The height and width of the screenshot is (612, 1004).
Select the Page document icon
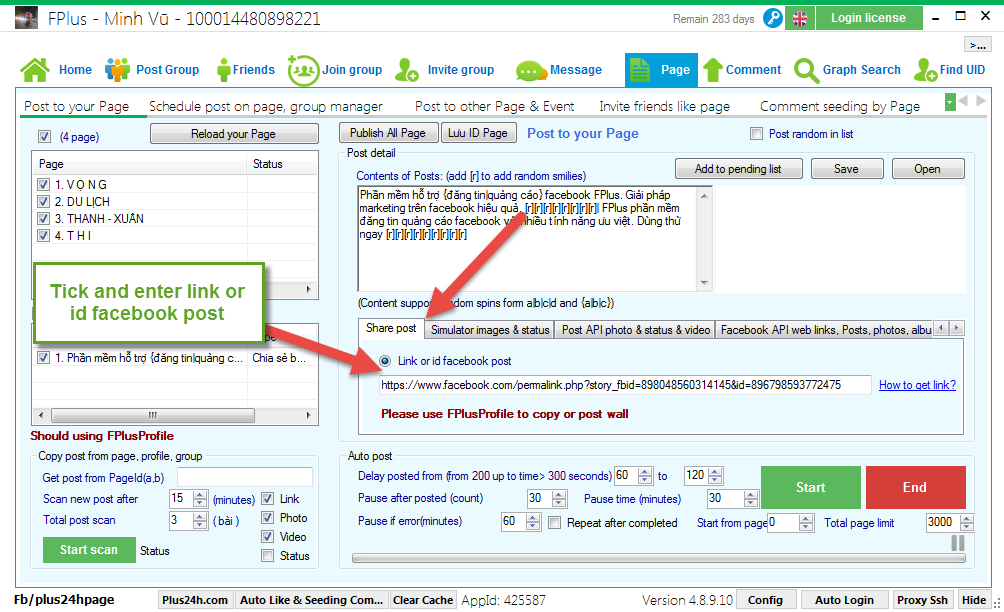click(640, 70)
